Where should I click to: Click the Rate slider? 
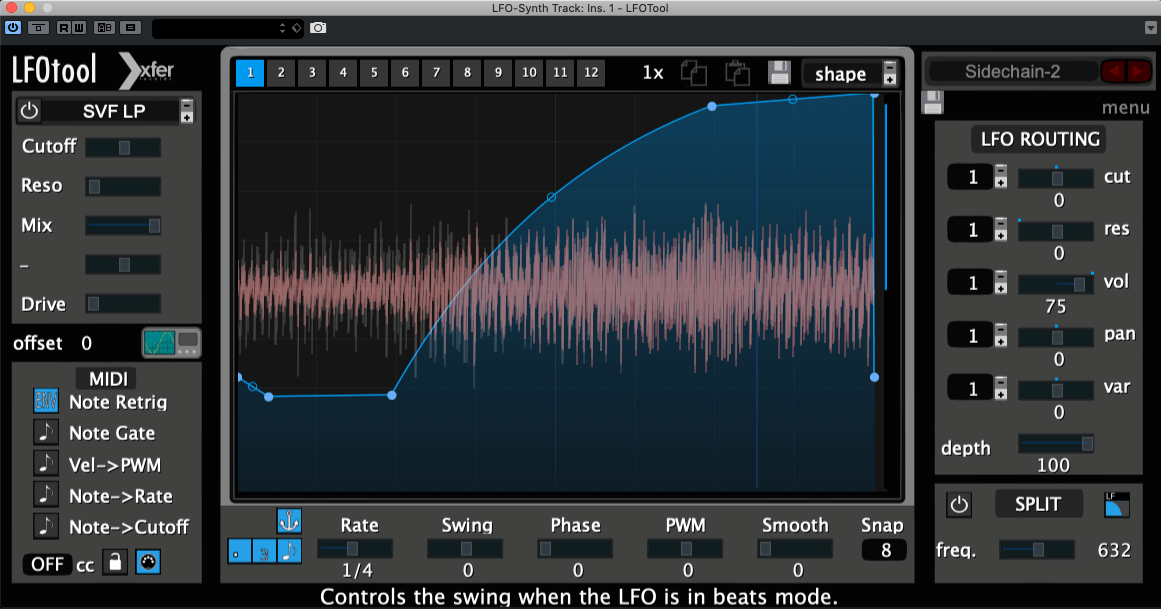coord(355,549)
